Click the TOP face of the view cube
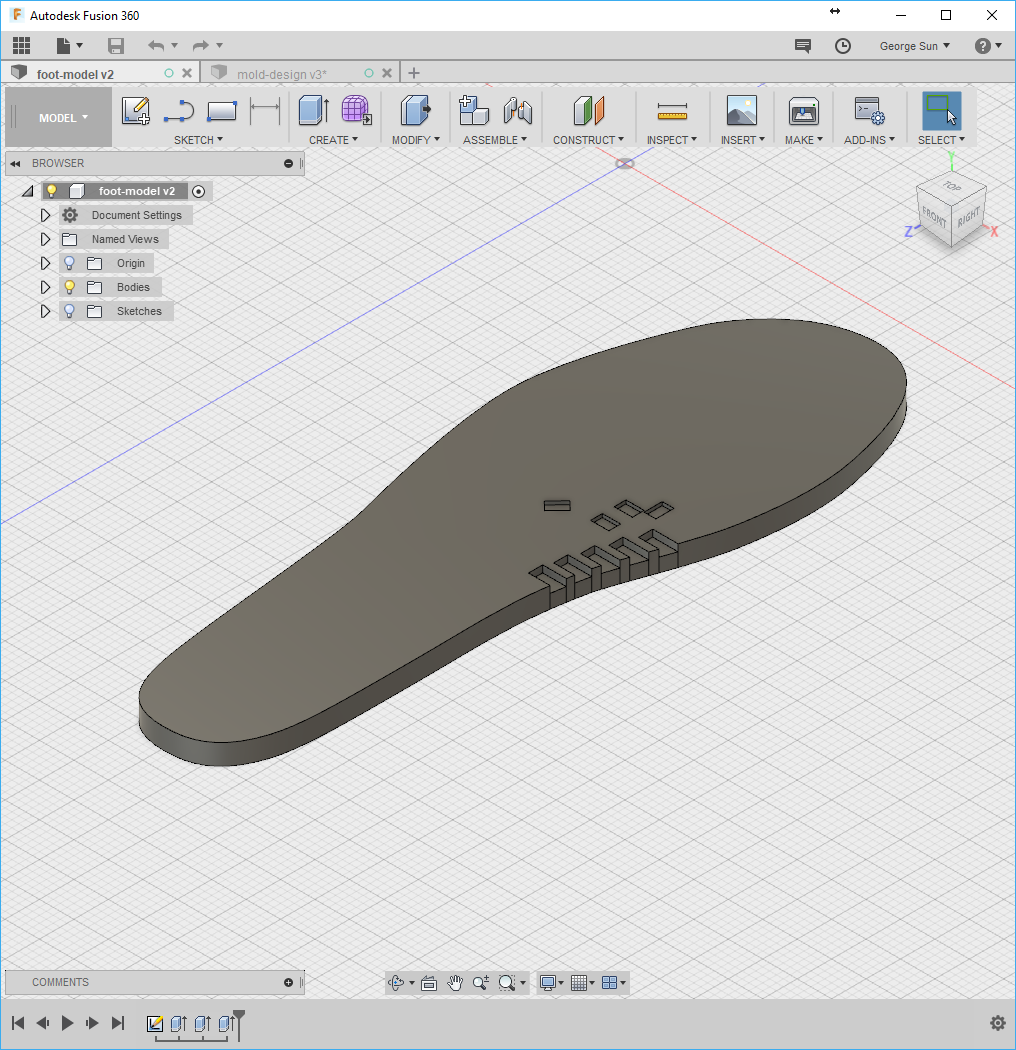This screenshot has width=1016, height=1050. (952, 185)
